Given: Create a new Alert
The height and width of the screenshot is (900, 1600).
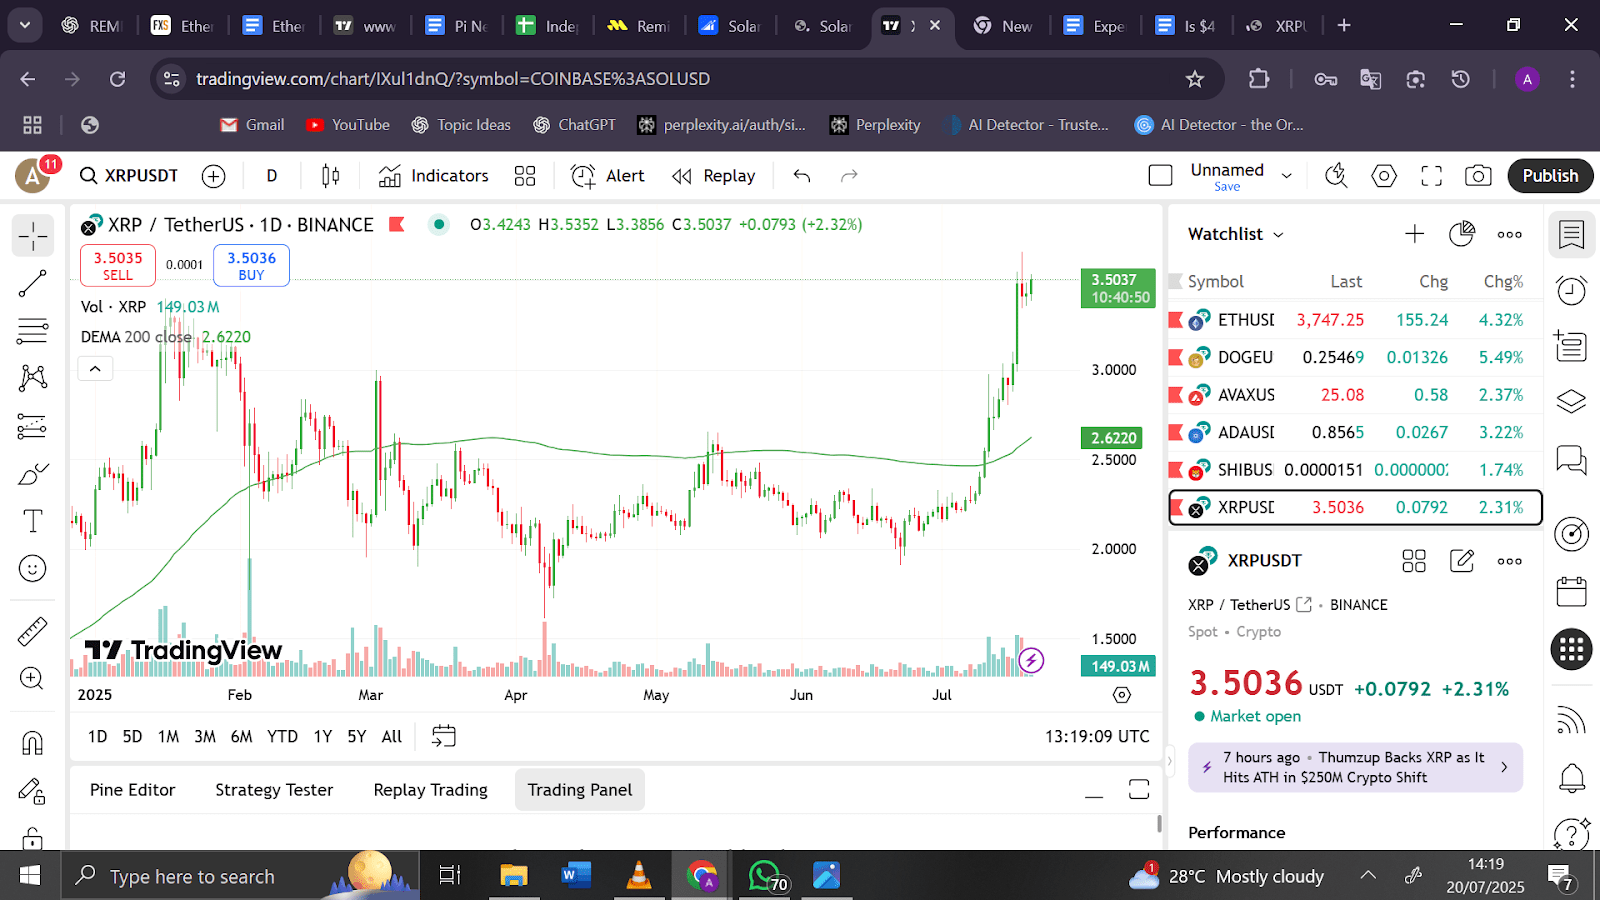Looking at the screenshot, I should (608, 176).
